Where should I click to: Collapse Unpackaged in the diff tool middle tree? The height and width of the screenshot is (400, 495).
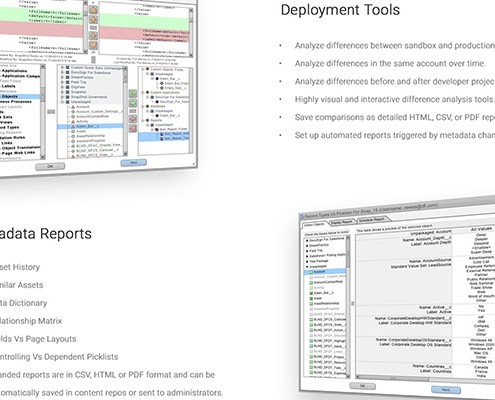pos(62,102)
